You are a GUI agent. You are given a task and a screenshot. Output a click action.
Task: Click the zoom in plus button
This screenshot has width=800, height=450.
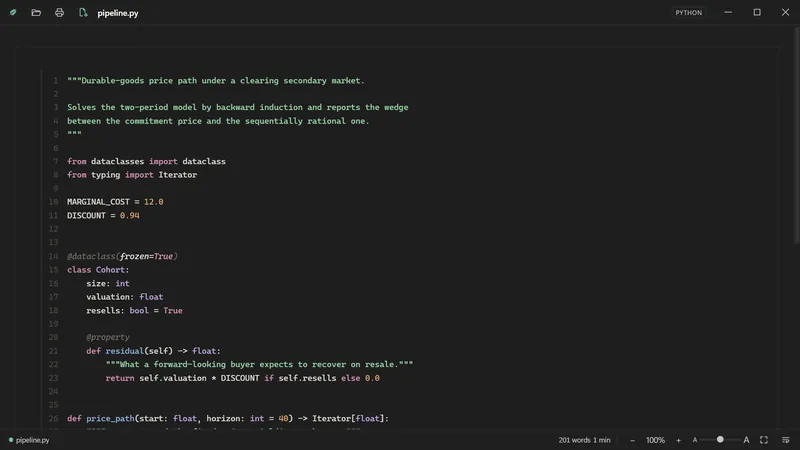(679, 440)
